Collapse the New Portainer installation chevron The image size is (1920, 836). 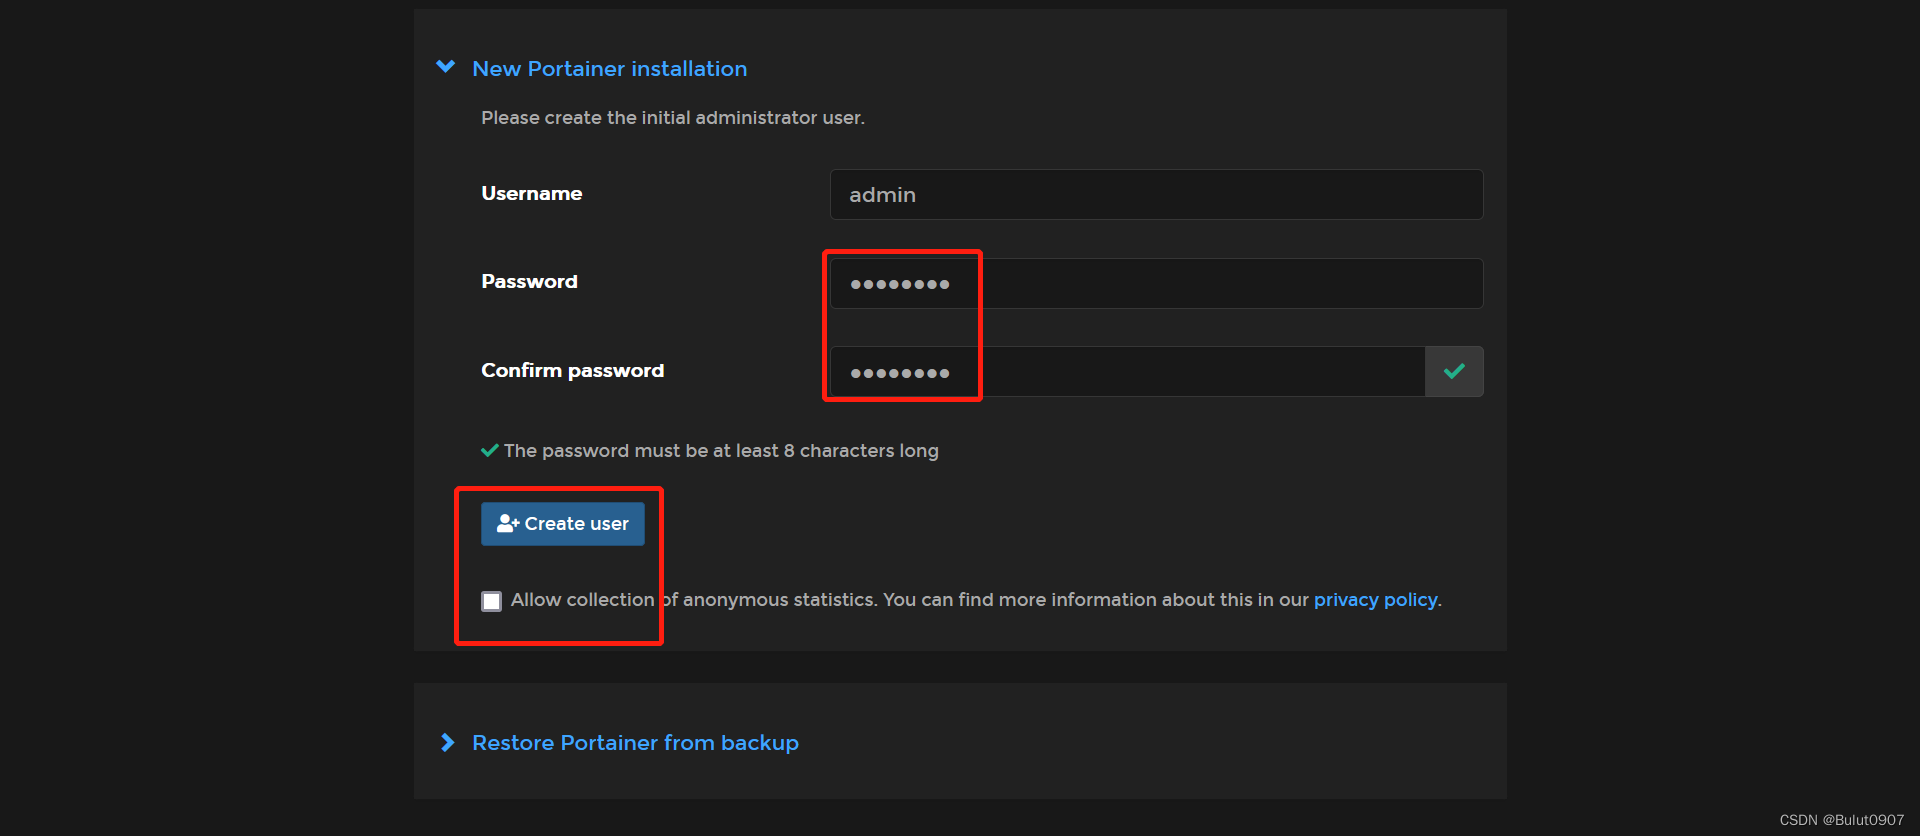tap(446, 67)
